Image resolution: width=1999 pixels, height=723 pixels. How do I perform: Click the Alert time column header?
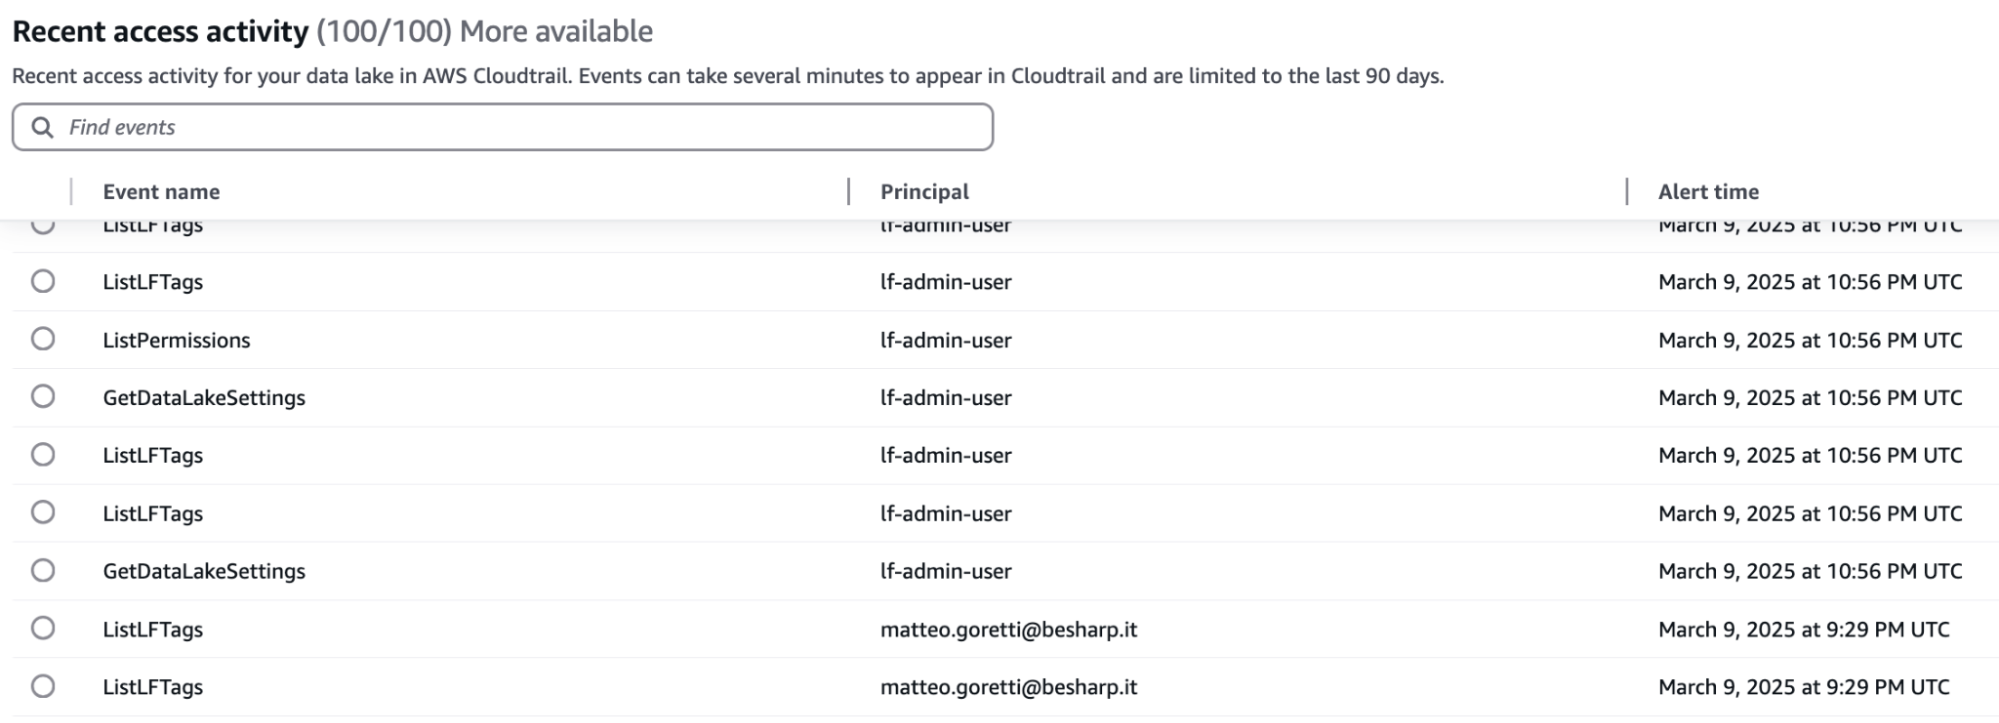(x=1708, y=192)
